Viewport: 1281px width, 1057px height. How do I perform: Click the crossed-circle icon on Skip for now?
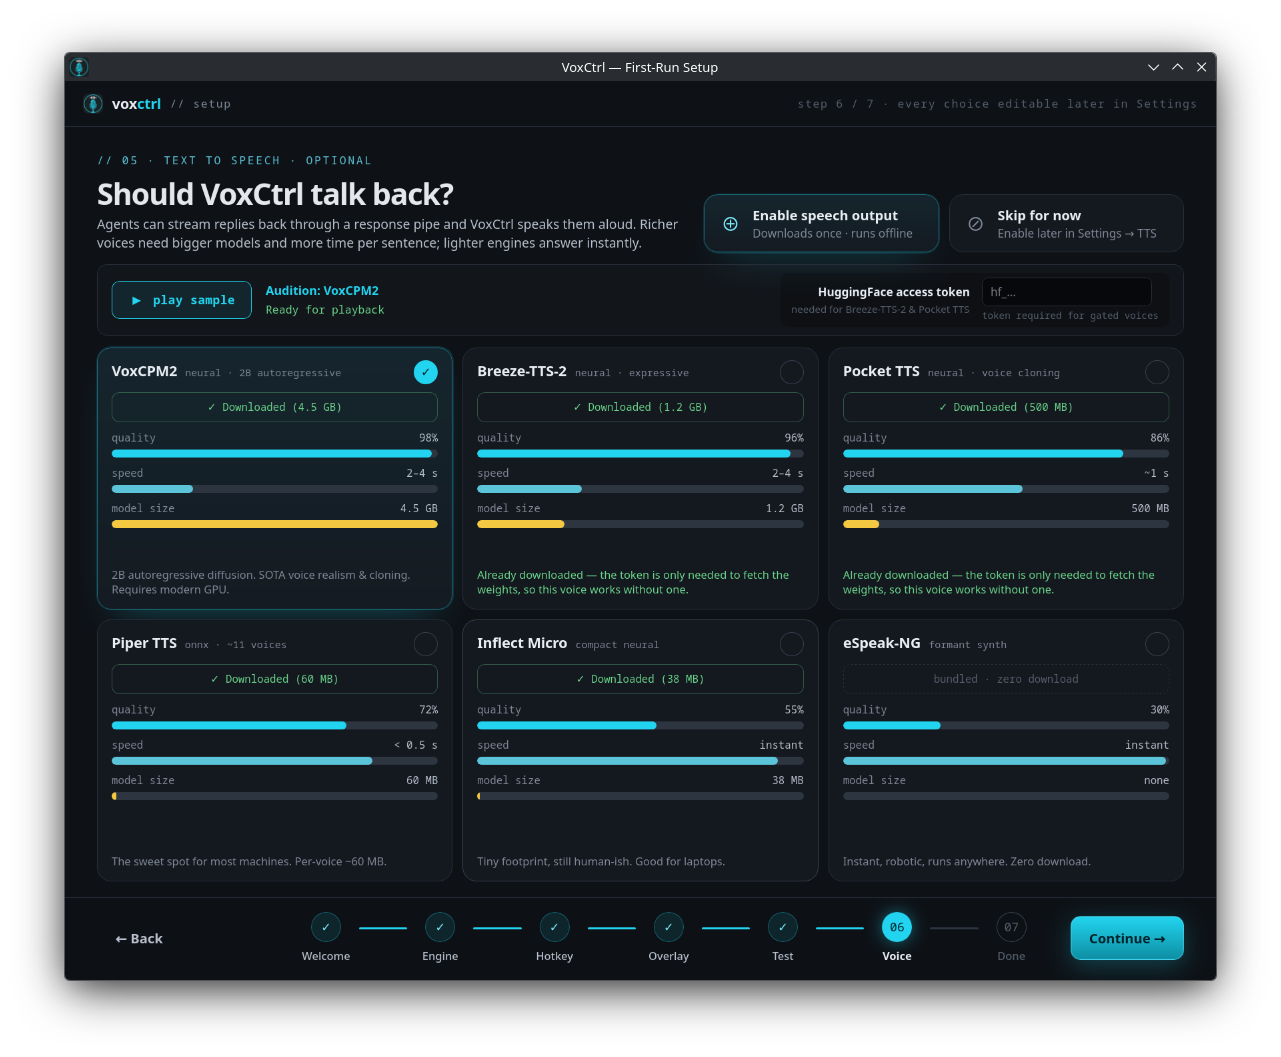[975, 224]
